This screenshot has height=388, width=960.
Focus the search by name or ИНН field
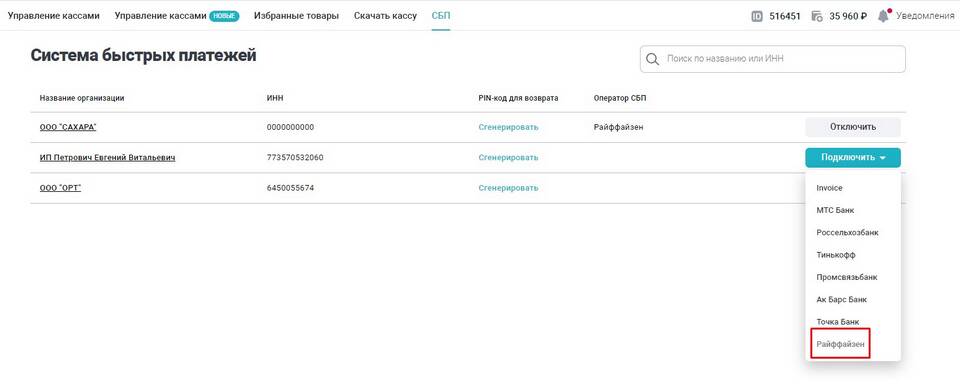tap(773, 59)
